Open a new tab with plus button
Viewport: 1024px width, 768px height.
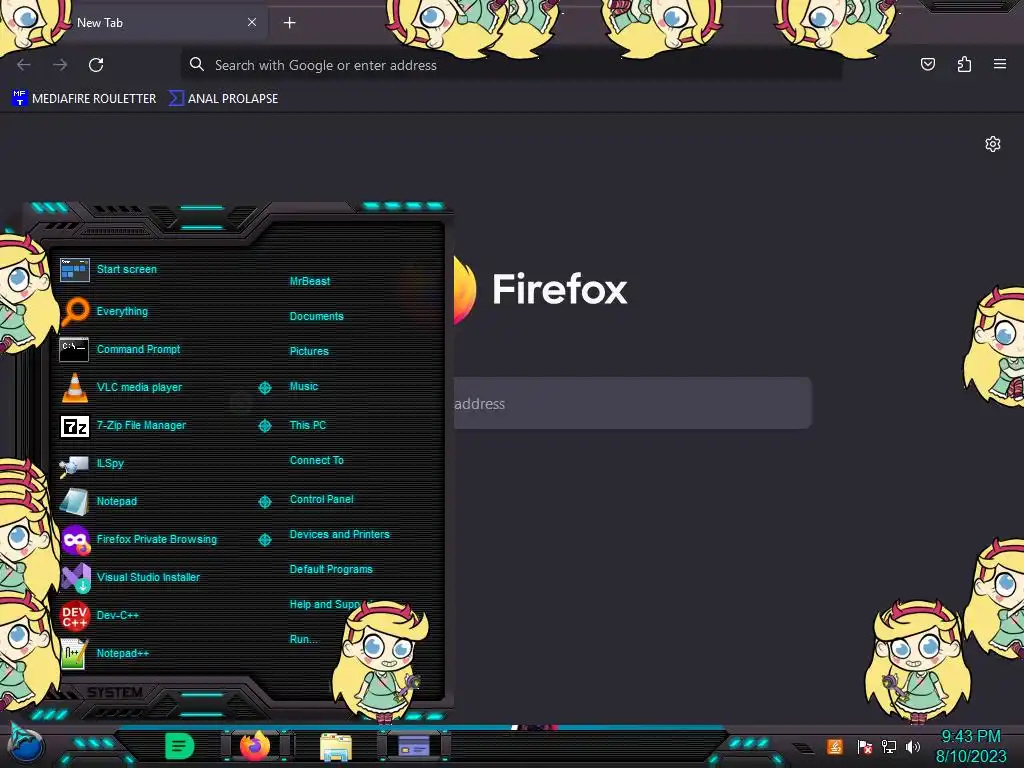[289, 23]
